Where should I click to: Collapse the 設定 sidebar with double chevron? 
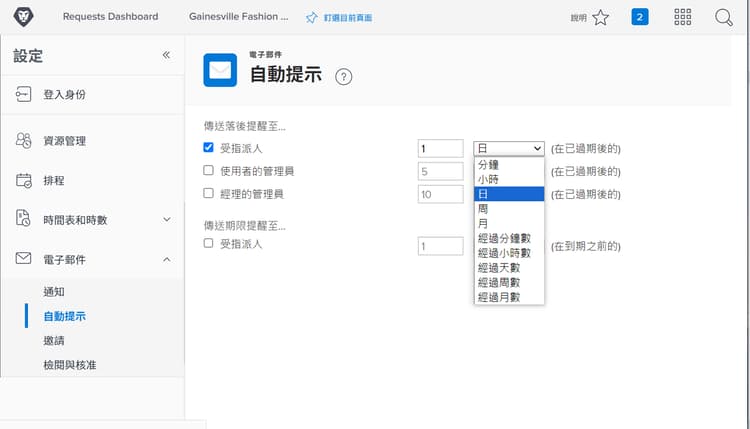coord(166,55)
